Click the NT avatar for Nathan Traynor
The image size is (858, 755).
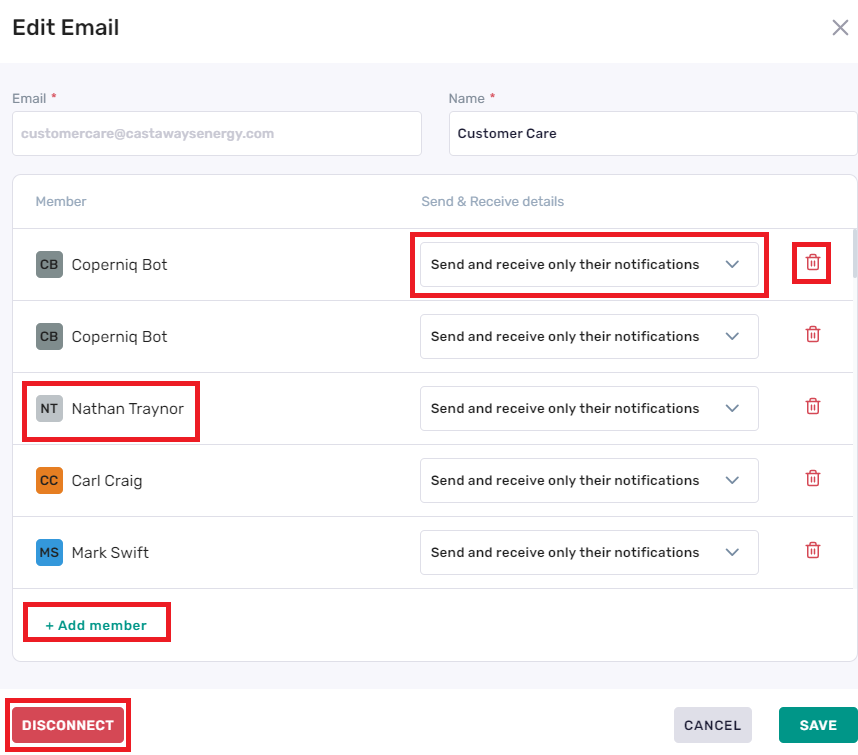(49, 409)
